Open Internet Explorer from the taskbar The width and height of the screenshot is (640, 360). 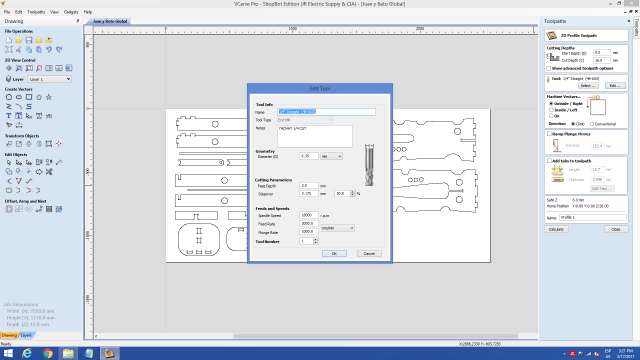[x=27, y=353]
